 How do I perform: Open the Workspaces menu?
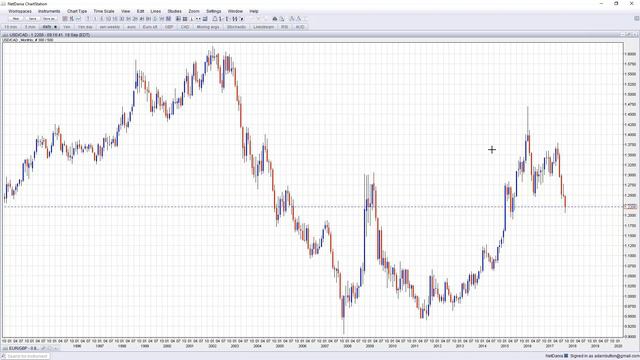pyautogui.click(x=20, y=11)
